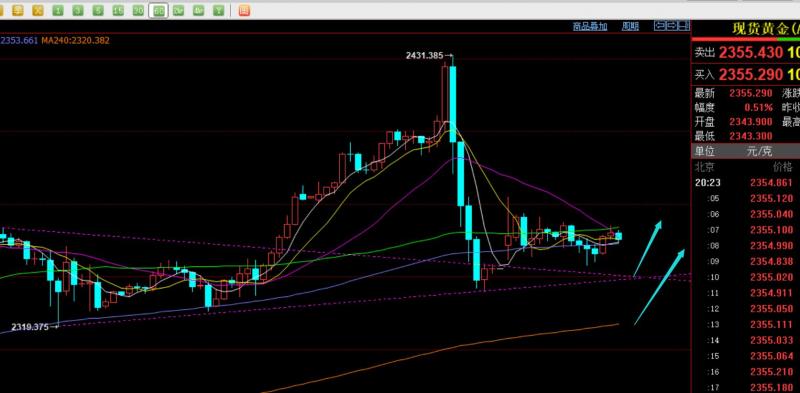Click the 幅度 value 0.51%

pos(759,108)
